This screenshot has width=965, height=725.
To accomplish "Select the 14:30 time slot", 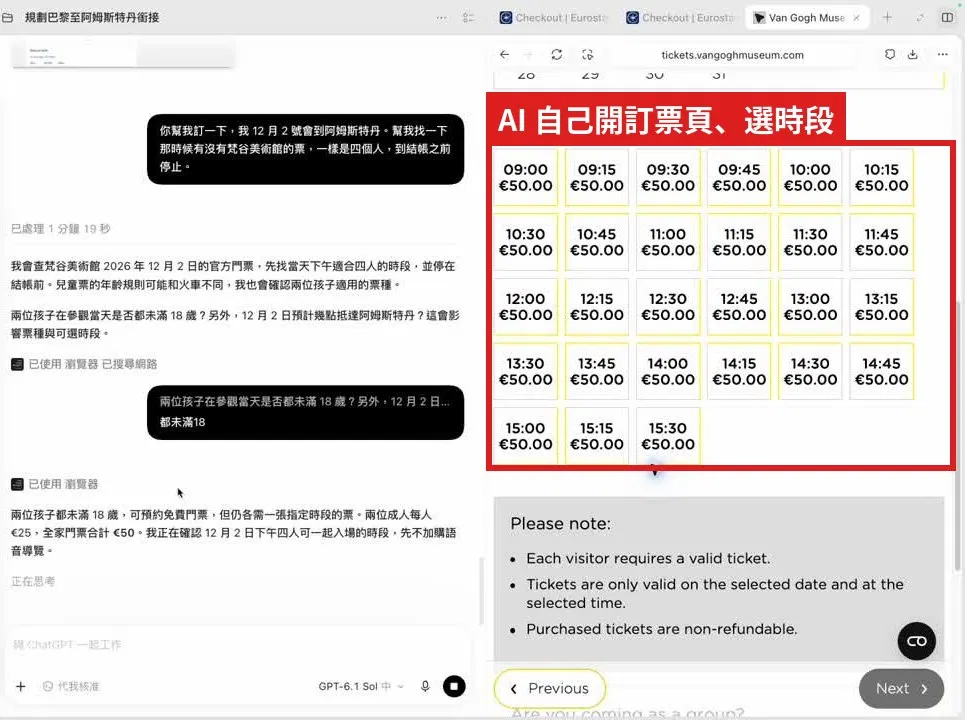I will (810, 371).
